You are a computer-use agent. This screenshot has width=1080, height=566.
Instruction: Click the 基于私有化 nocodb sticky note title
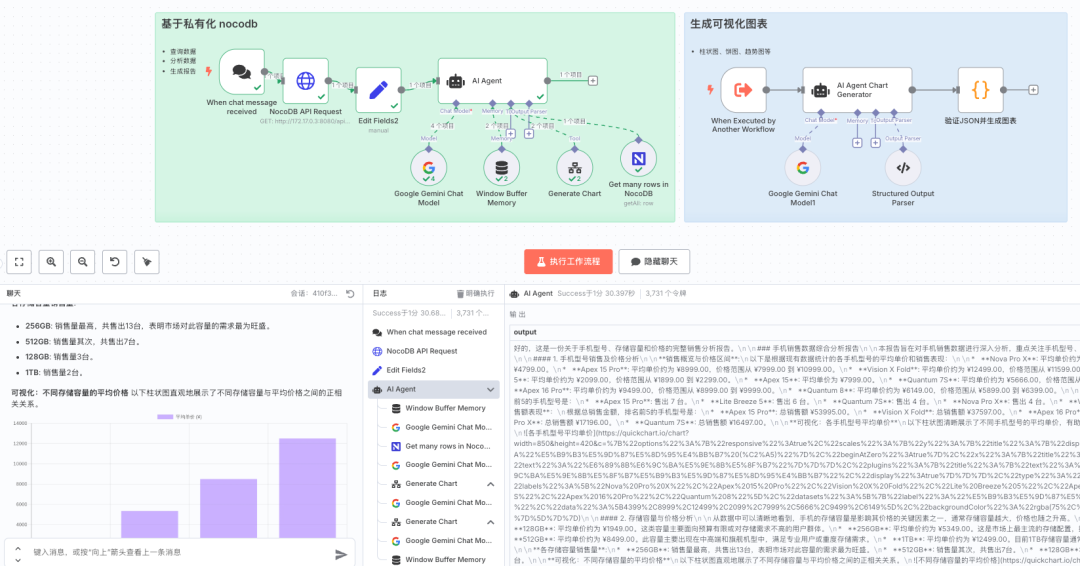tap(209, 24)
